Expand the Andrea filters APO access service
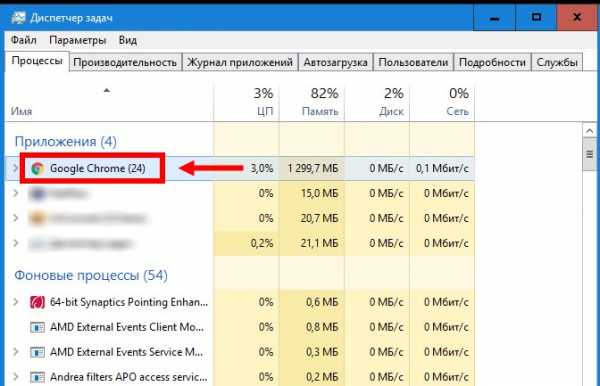This screenshot has height=386, width=600. click(15, 377)
